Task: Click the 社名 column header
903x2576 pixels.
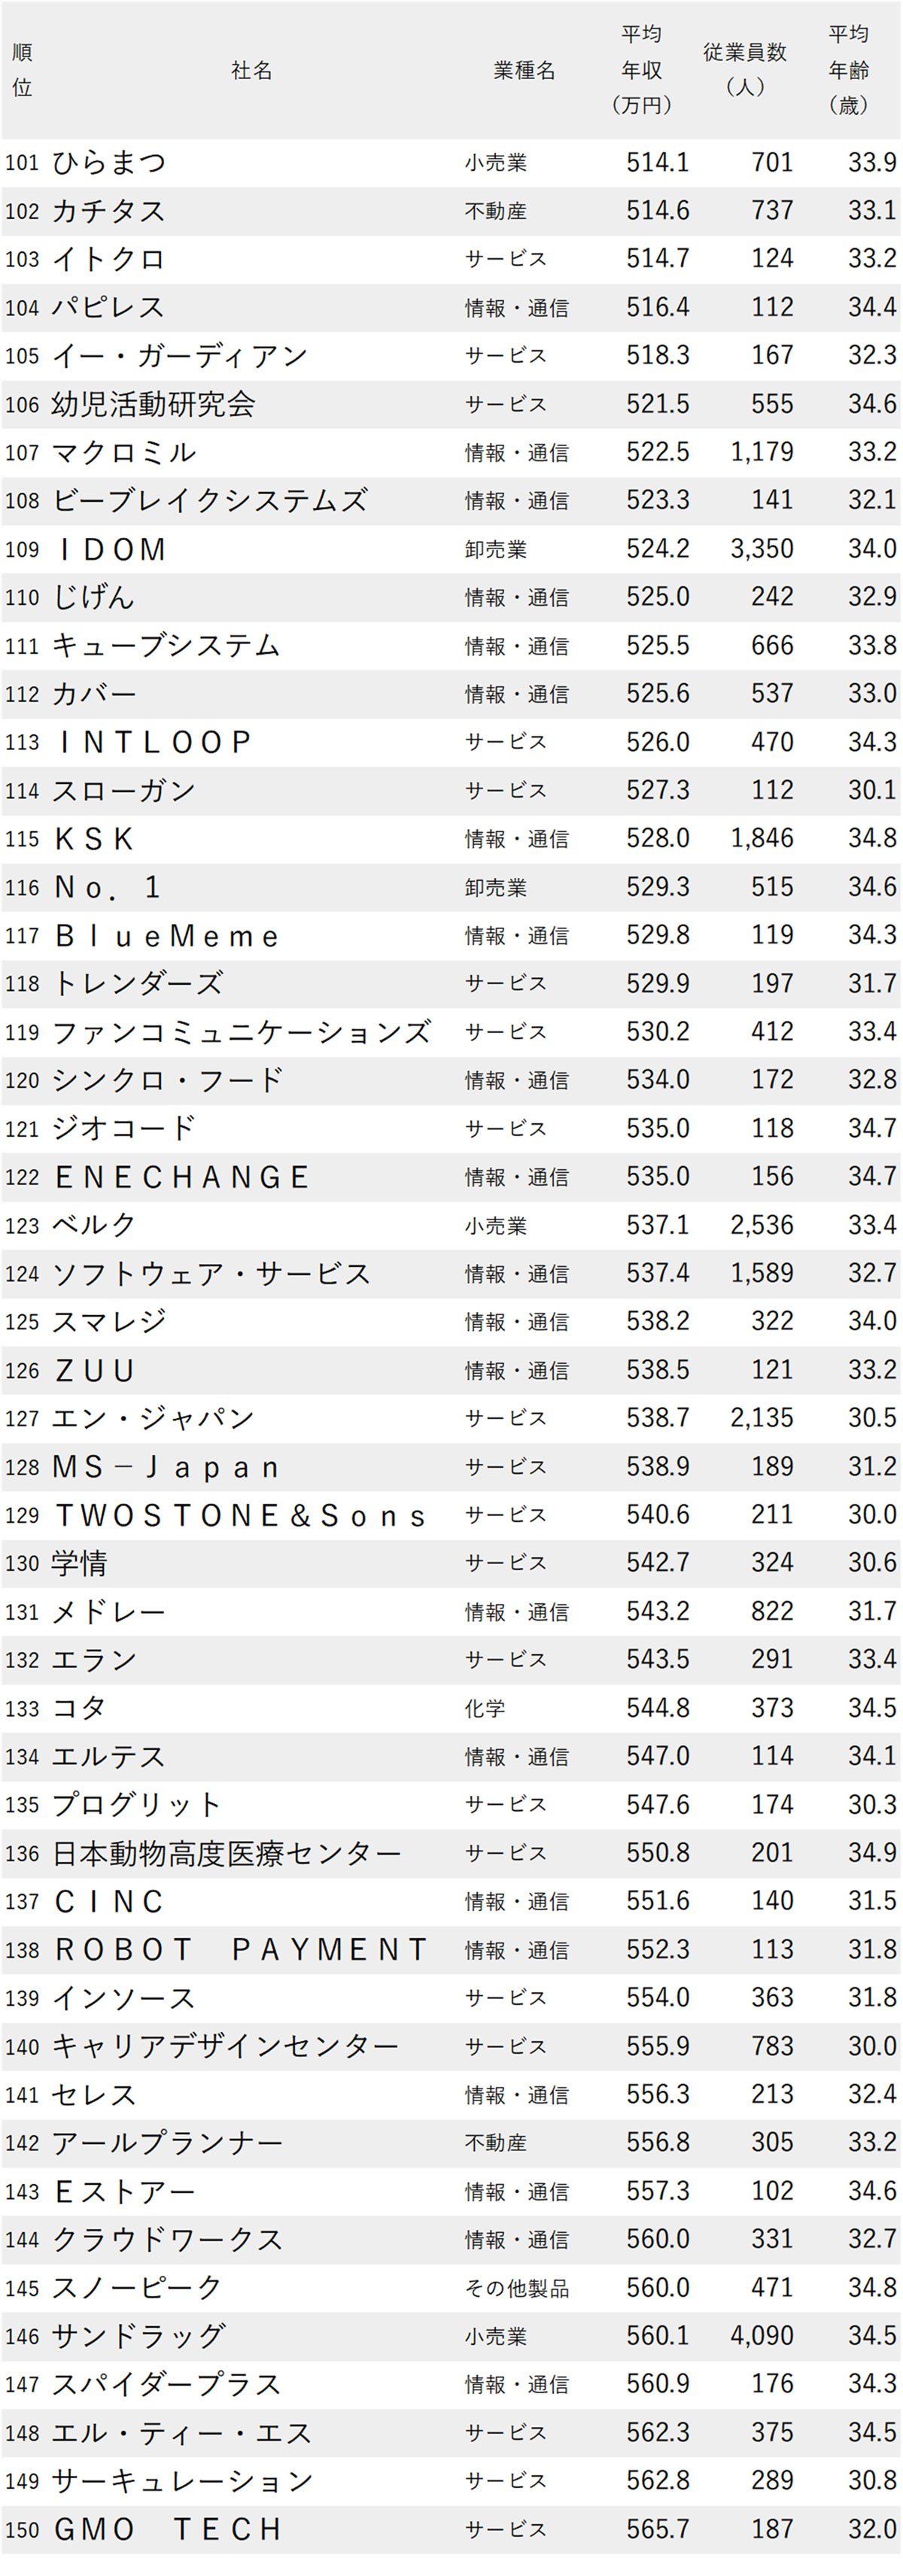Action: [x=251, y=70]
